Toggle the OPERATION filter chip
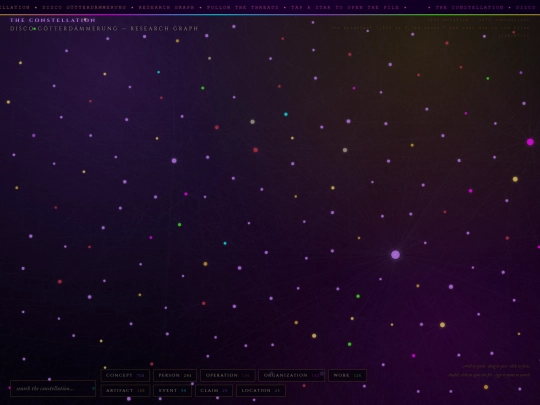 point(228,375)
